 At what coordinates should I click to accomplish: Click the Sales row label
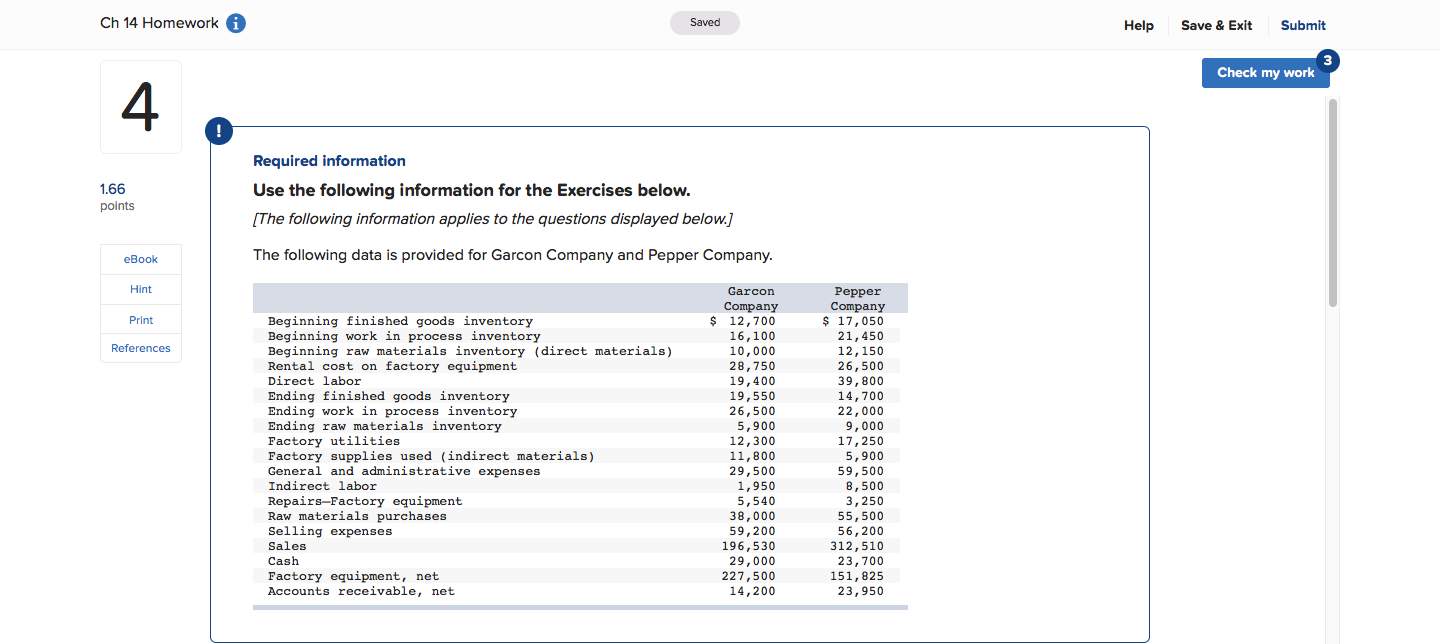[287, 546]
